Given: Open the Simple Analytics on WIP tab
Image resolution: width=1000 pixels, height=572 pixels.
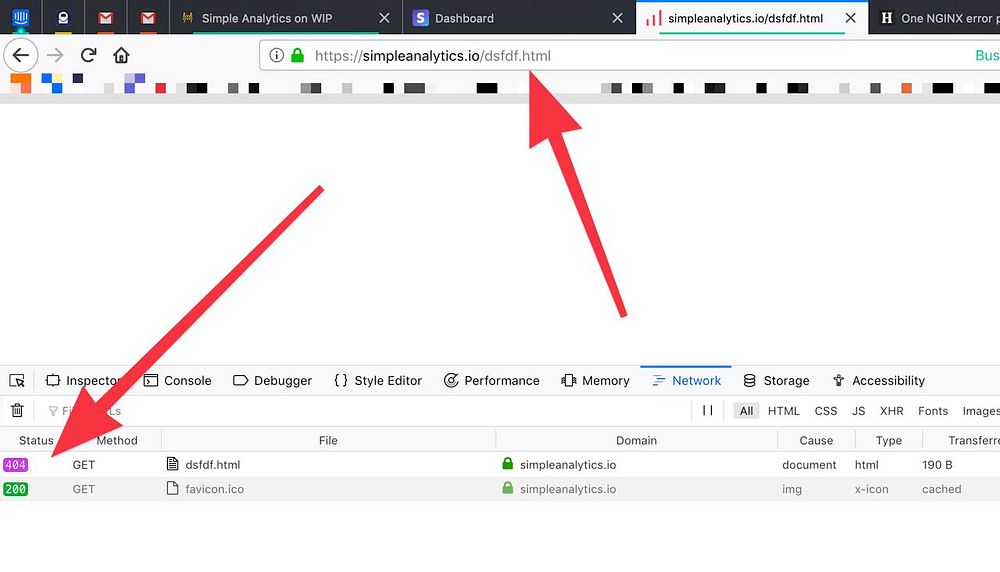Looking at the screenshot, I should (x=286, y=18).
